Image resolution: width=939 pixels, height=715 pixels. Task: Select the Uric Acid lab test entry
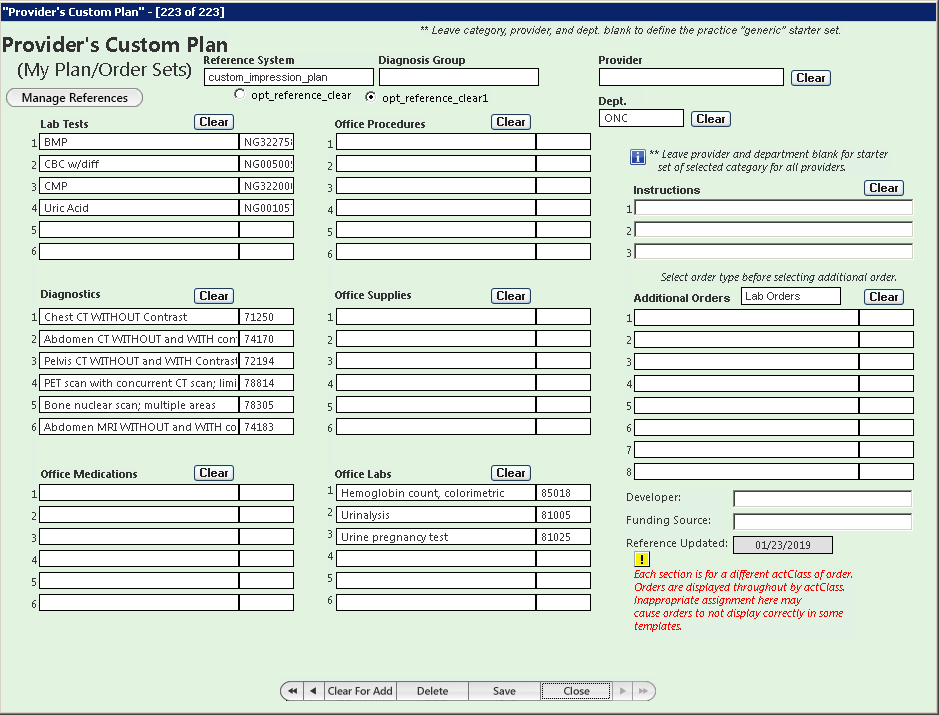point(139,208)
